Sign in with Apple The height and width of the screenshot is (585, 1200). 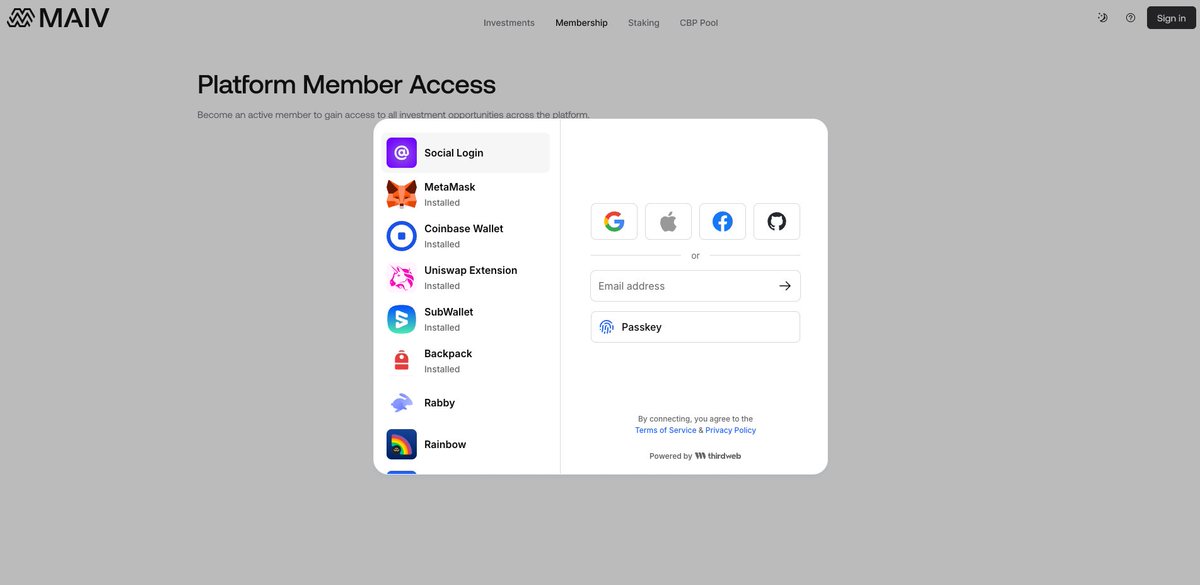pos(668,222)
